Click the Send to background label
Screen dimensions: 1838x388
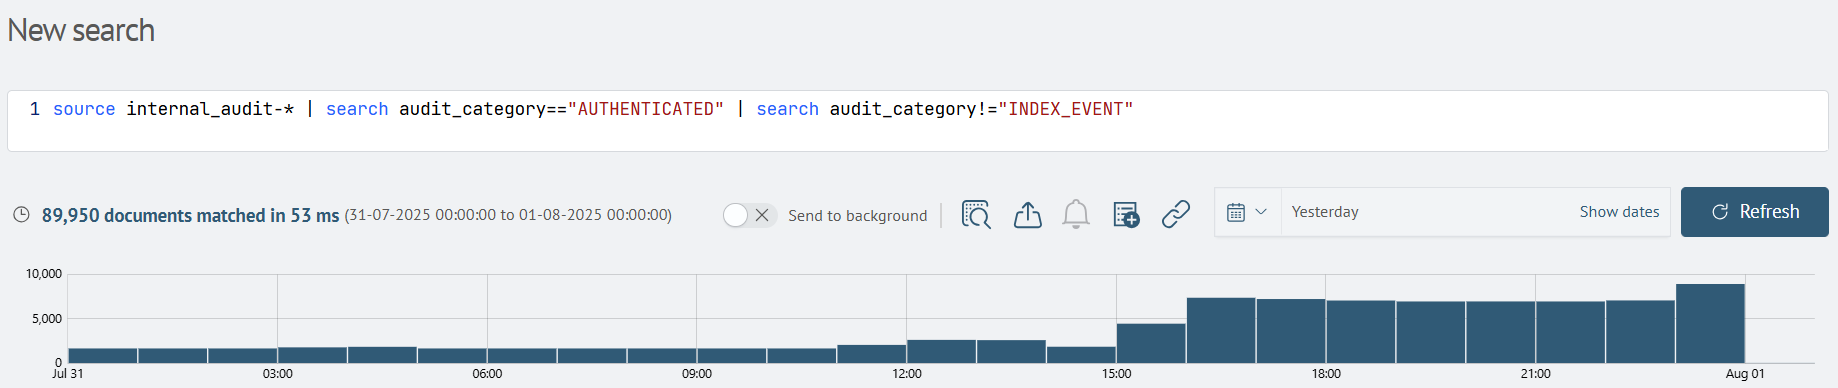tap(857, 216)
